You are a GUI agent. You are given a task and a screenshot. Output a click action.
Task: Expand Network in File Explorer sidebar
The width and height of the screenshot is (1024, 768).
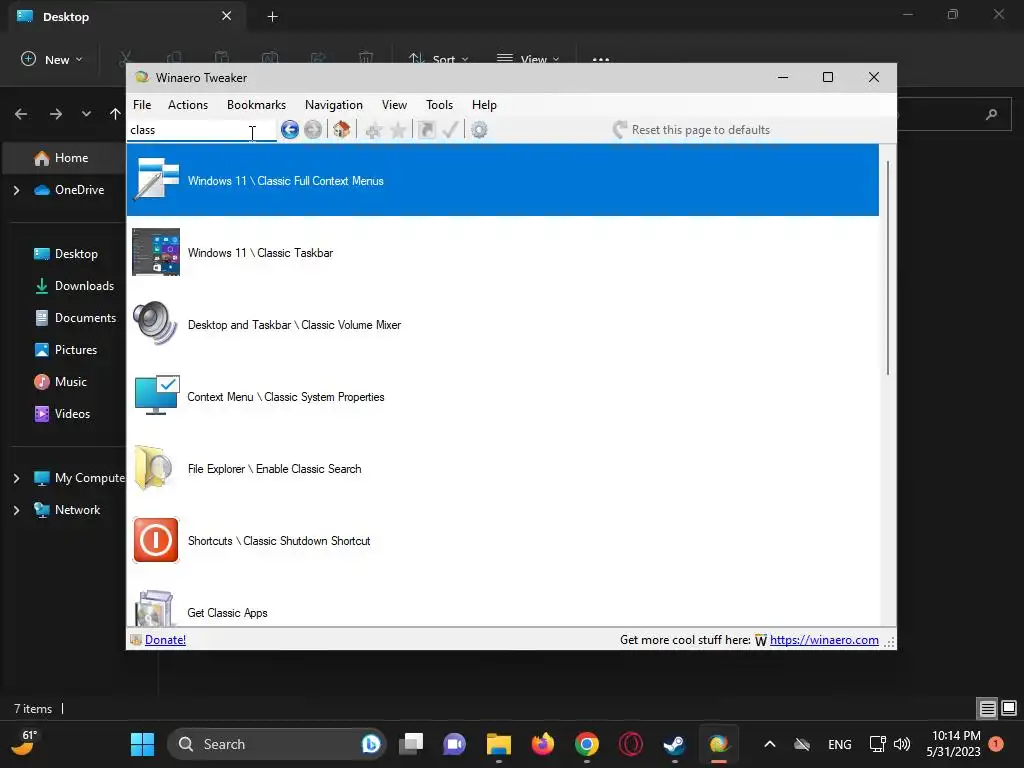click(16, 510)
